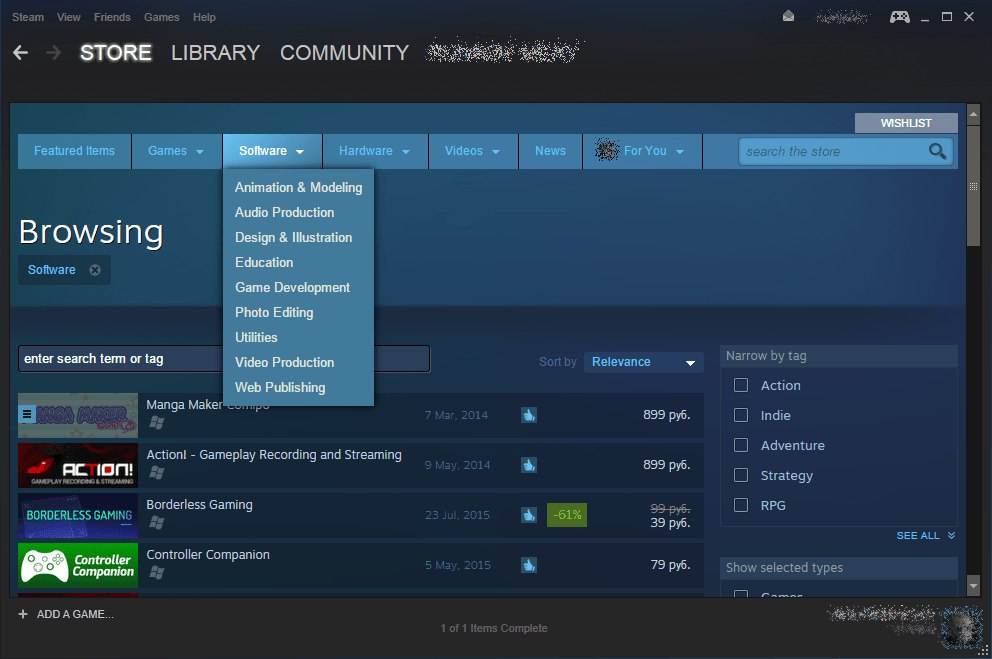992x659 pixels.
Task: Open Video Production category
Action: tap(299, 362)
